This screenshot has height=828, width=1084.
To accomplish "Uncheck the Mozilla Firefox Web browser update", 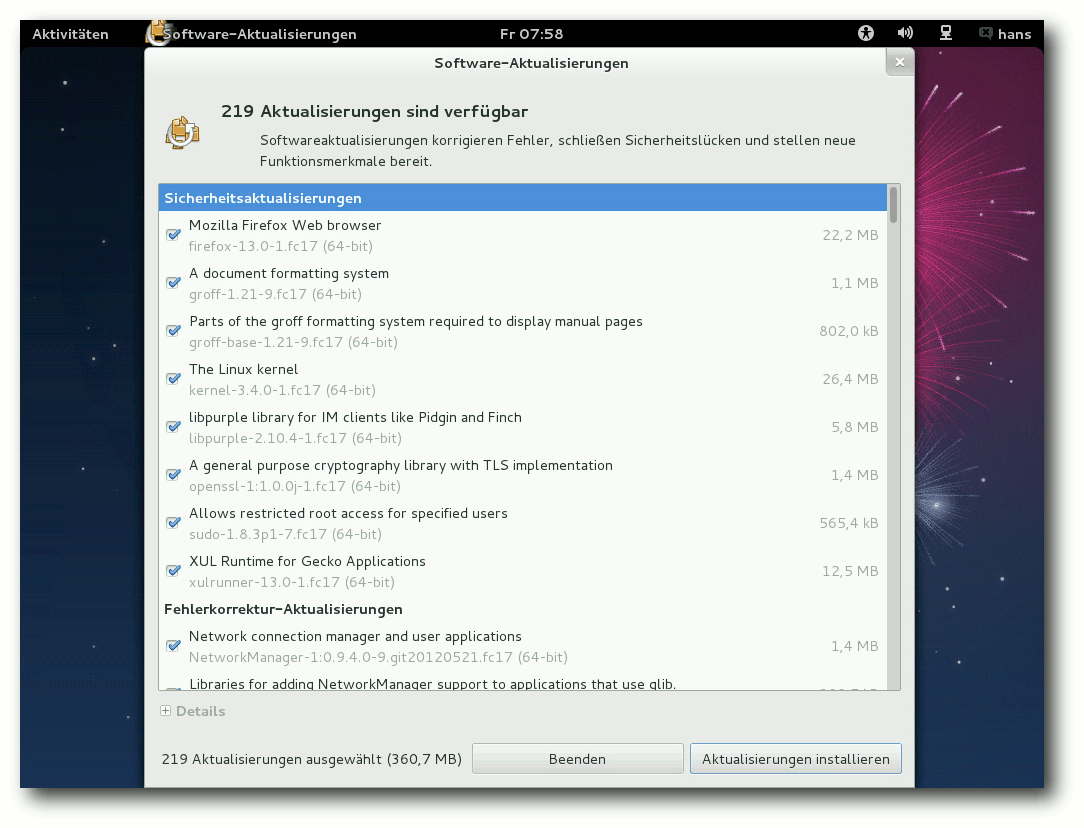I will point(174,235).
